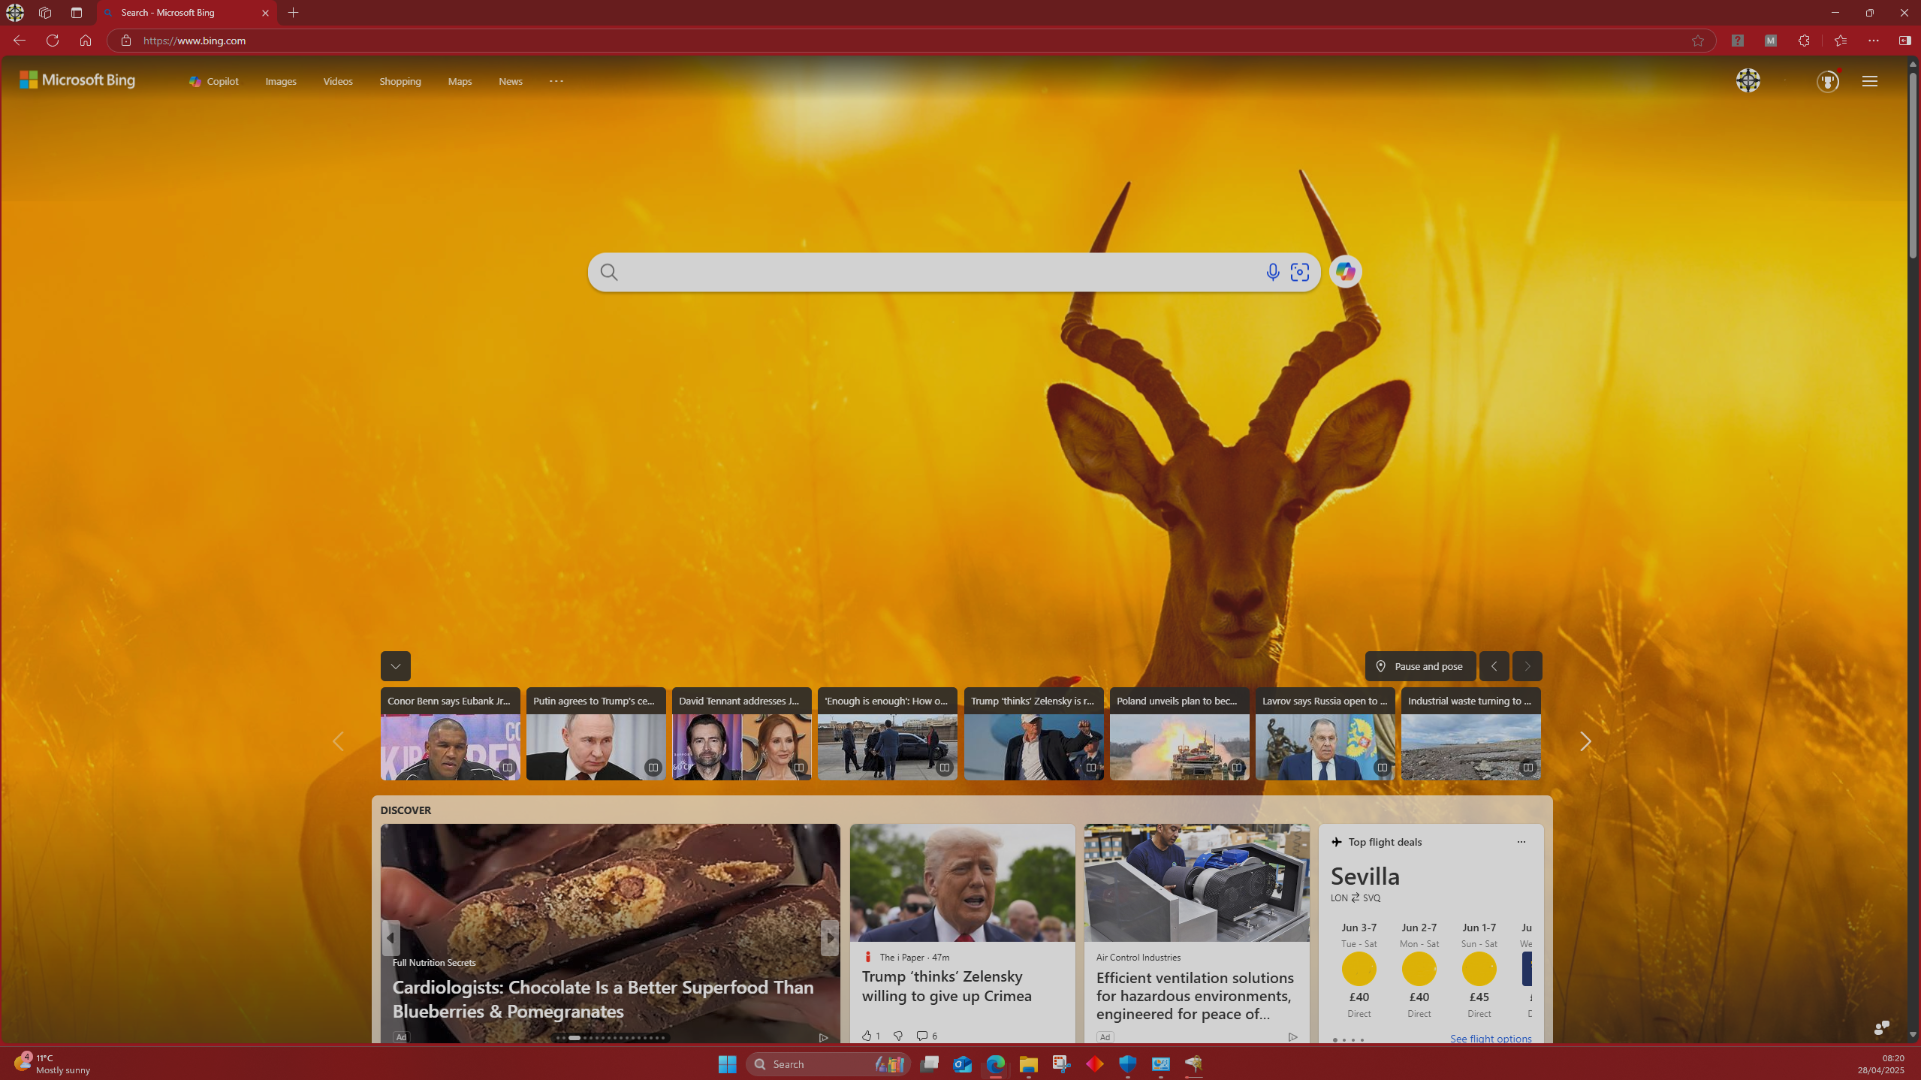Image resolution: width=1921 pixels, height=1080 pixels.
Task: Open Industrial waste turning to story
Action: (x=1471, y=733)
